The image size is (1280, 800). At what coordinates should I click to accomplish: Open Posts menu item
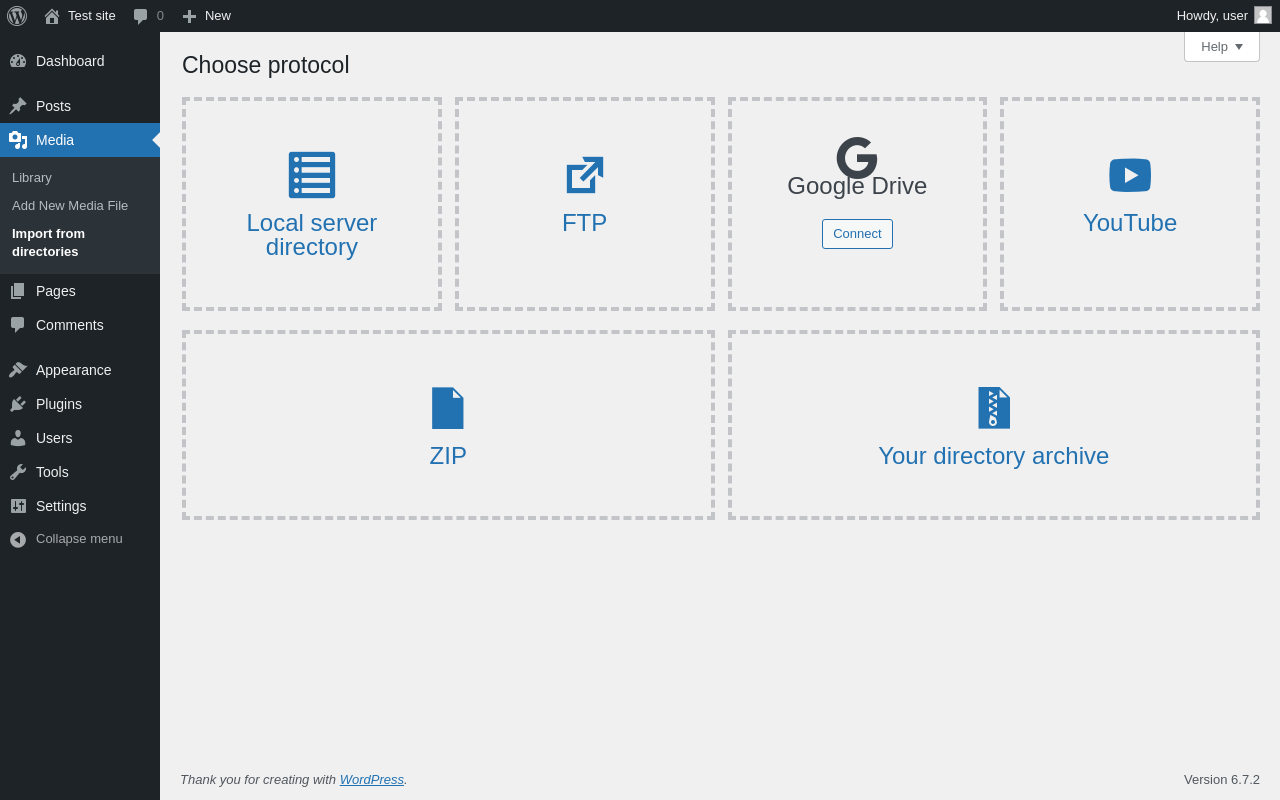click(x=80, y=106)
